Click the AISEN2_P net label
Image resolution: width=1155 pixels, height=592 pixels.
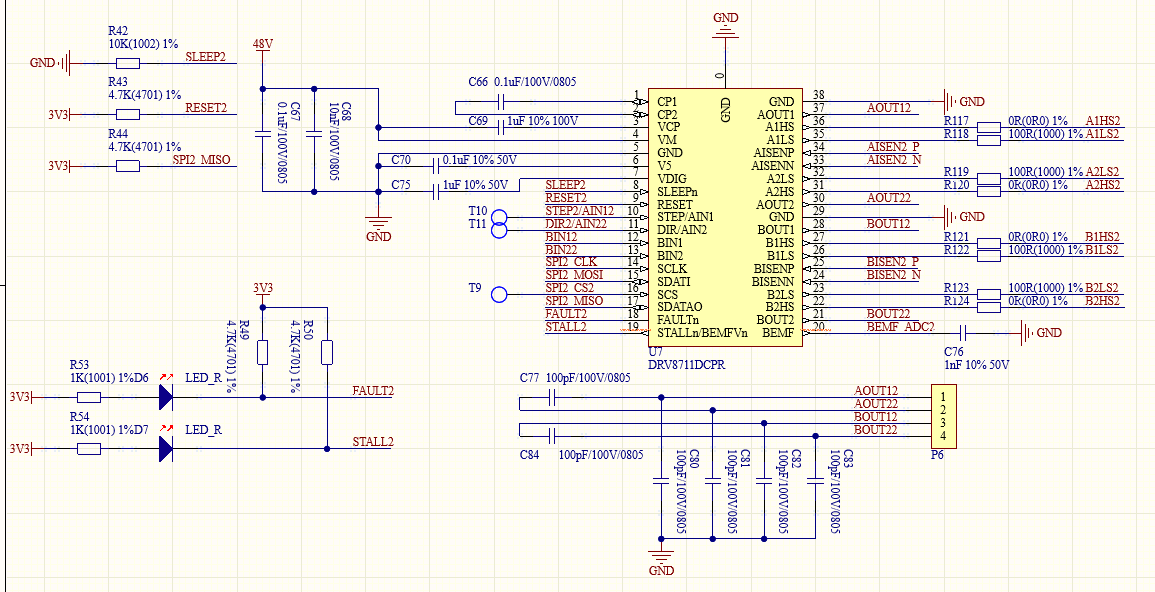tap(893, 147)
